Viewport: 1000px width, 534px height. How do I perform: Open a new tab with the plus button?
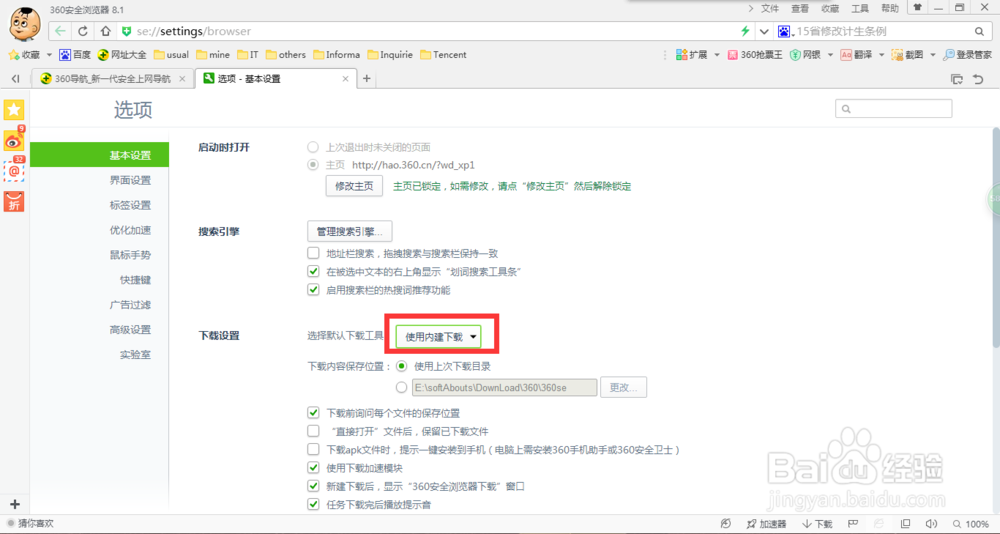[x=366, y=78]
